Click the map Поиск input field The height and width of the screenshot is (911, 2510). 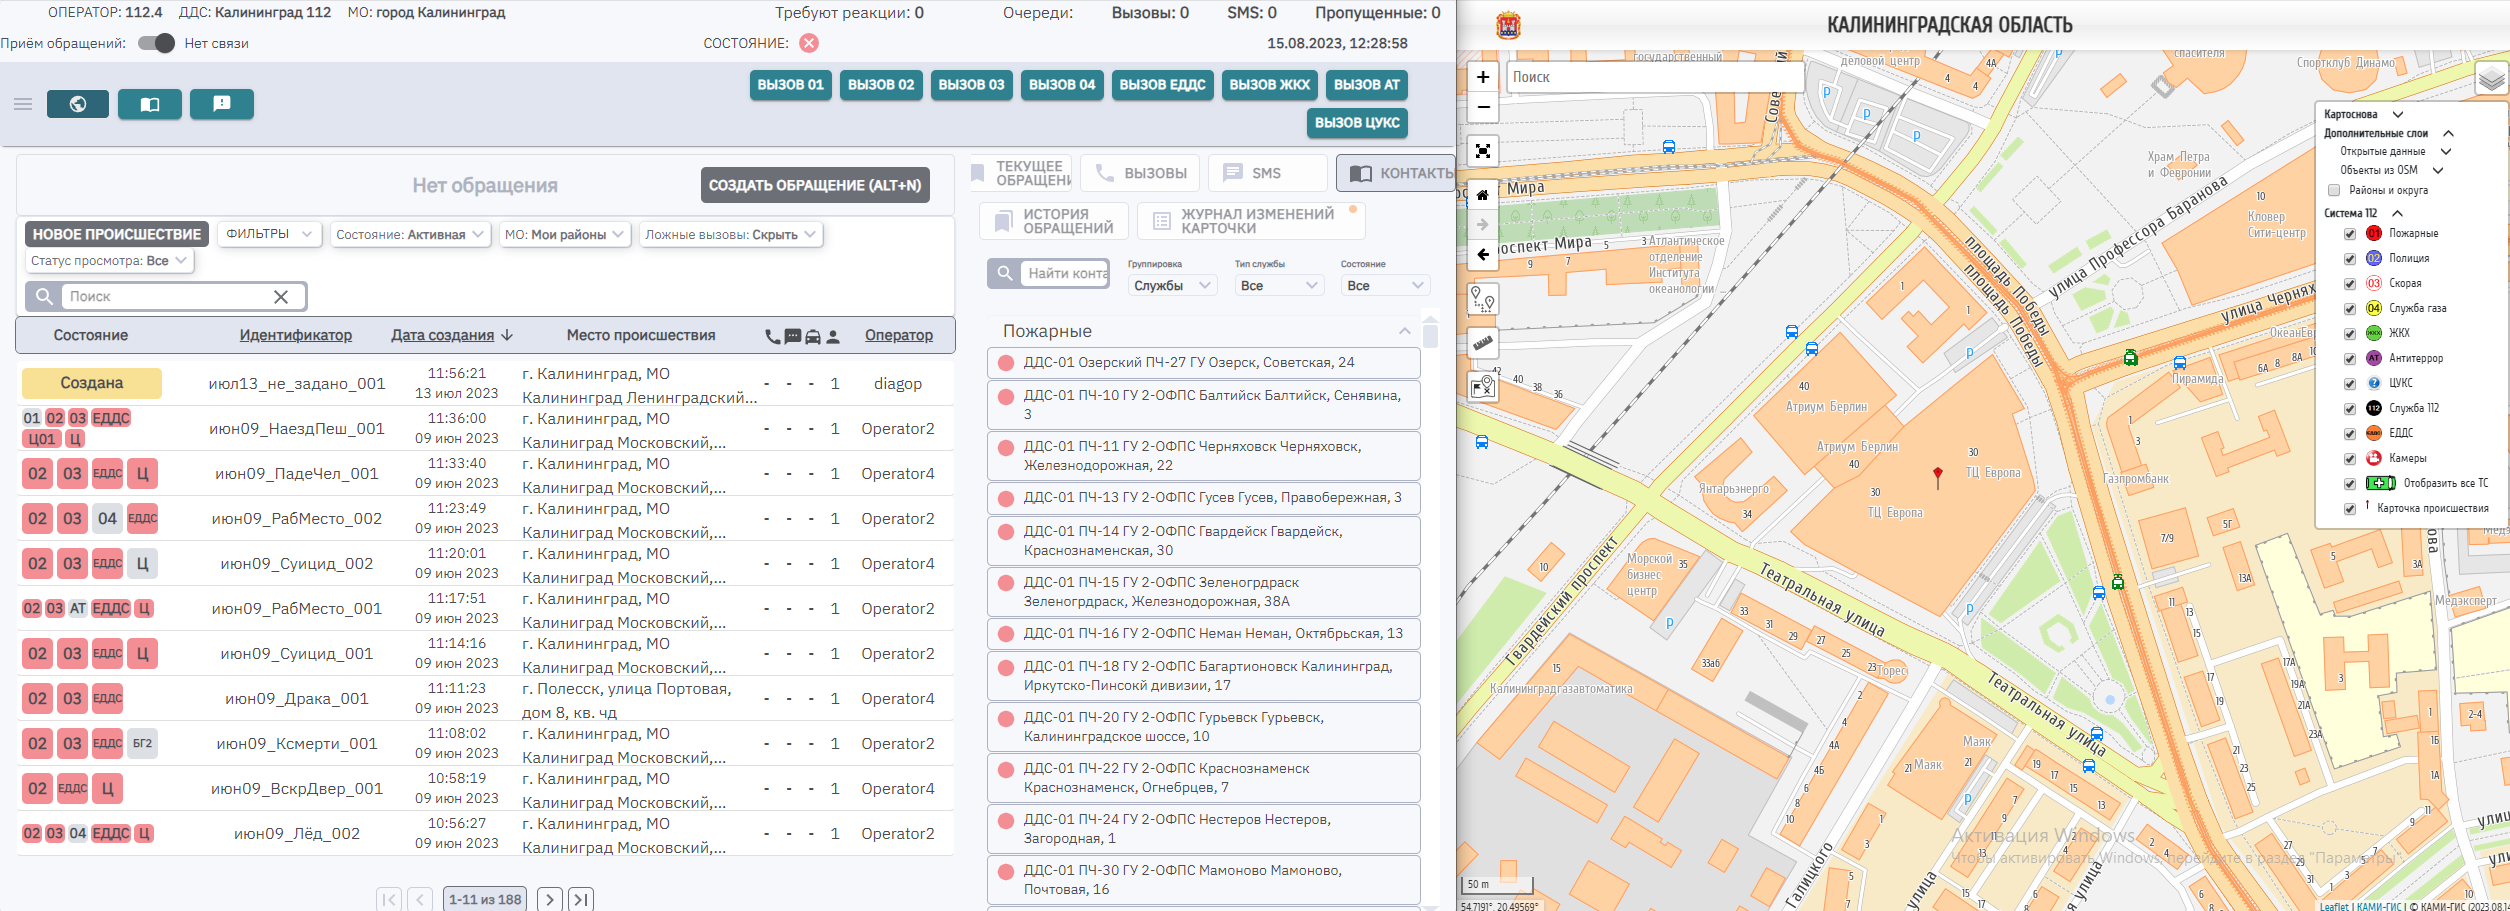pyautogui.click(x=1655, y=77)
